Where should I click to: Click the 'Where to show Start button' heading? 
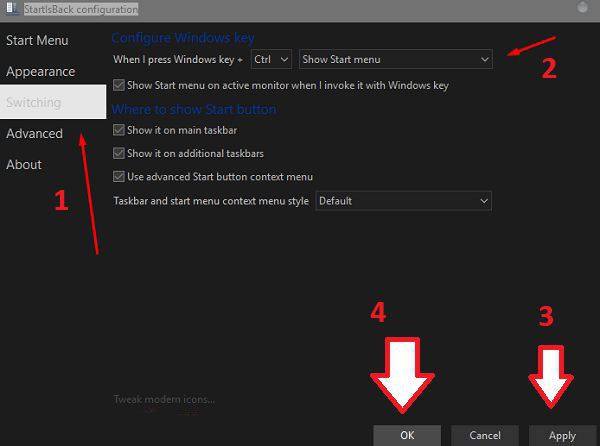coord(194,109)
